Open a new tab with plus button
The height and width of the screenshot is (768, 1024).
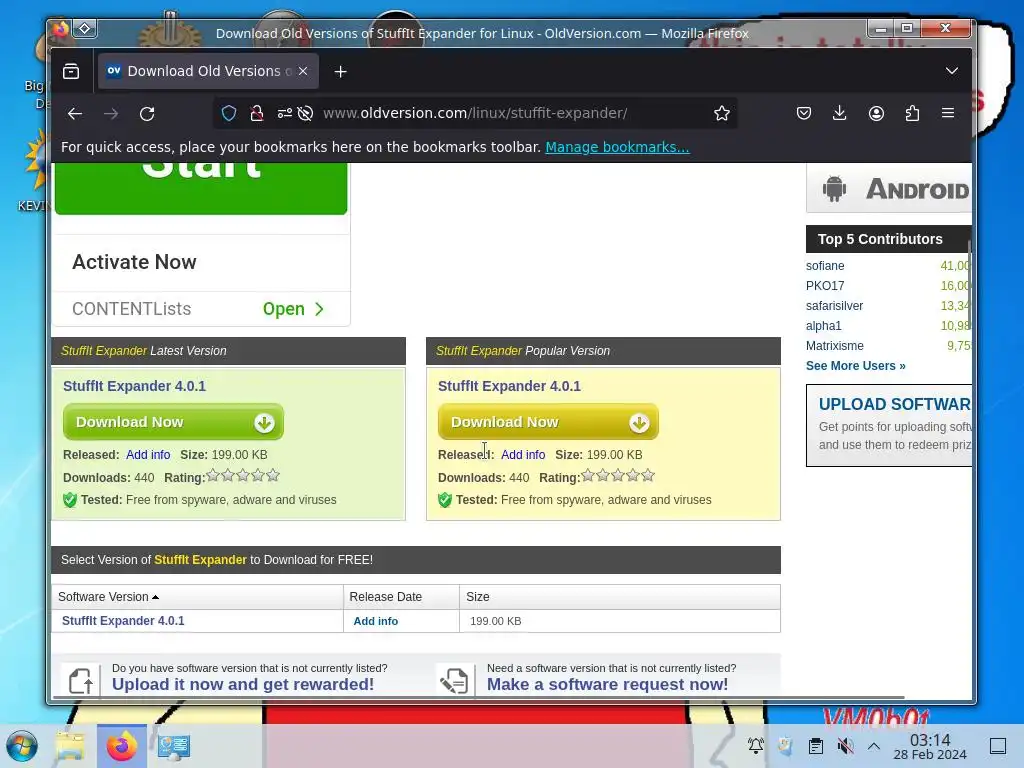[x=340, y=71]
